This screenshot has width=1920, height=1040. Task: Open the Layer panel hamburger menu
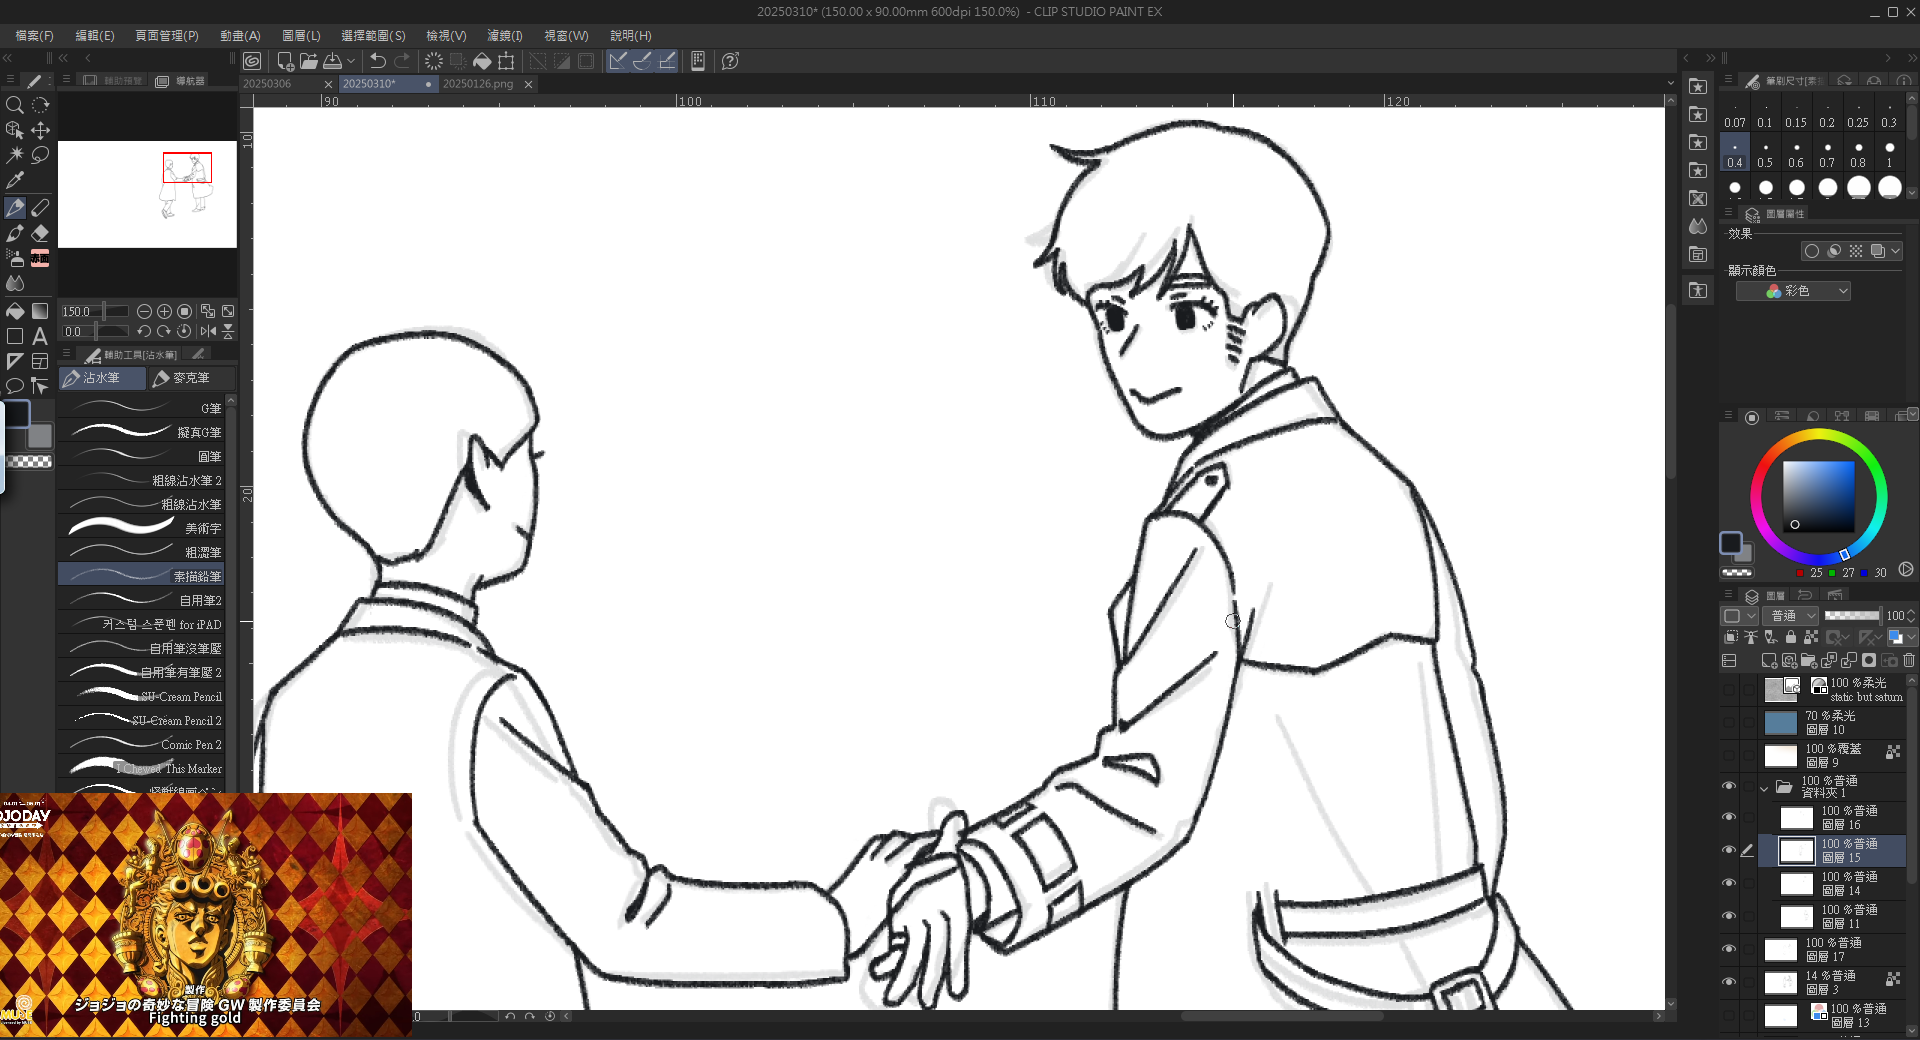pyautogui.click(x=1728, y=595)
